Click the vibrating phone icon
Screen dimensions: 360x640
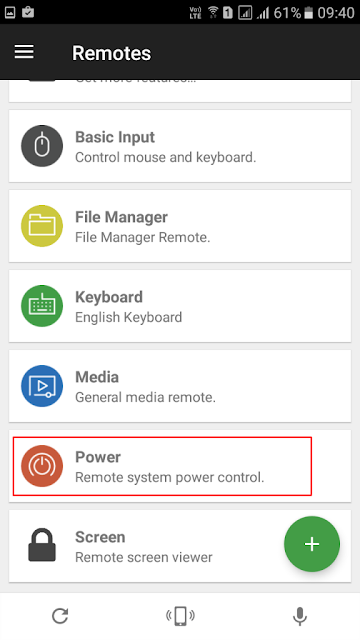[180, 616]
